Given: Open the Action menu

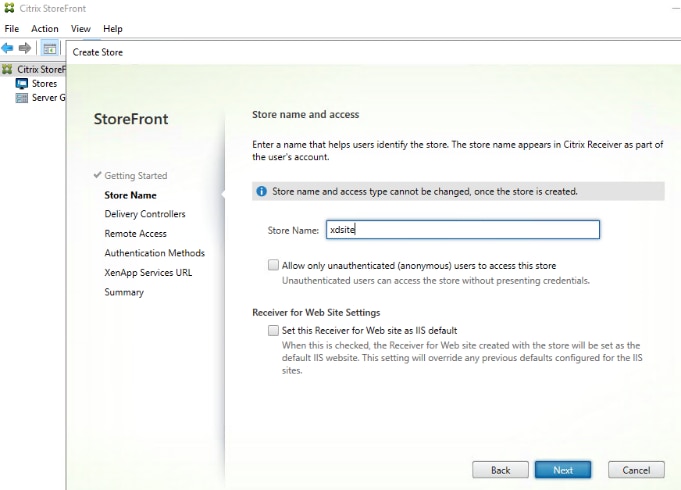Looking at the screenshot, I should (45, 29).
